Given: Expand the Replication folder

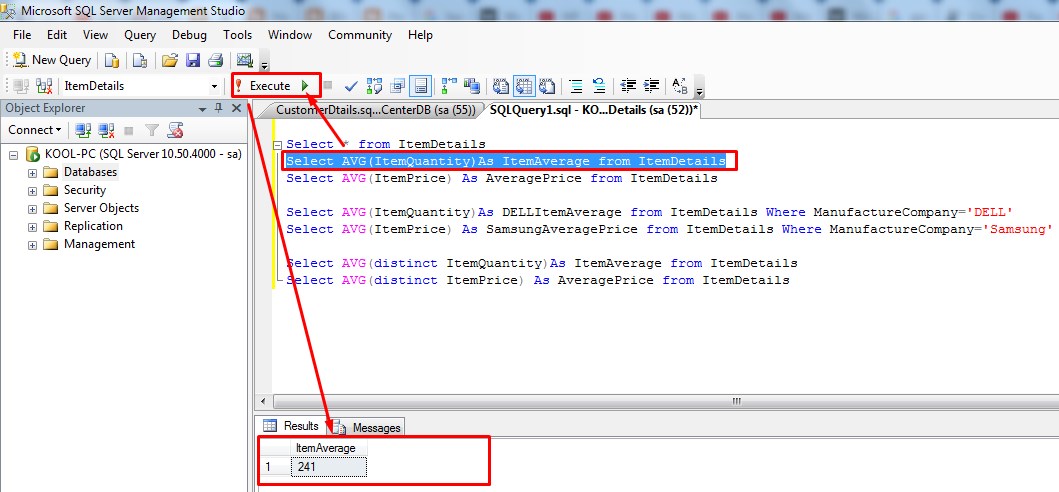Looking at the screenshot, I should (x=32, y=227).
